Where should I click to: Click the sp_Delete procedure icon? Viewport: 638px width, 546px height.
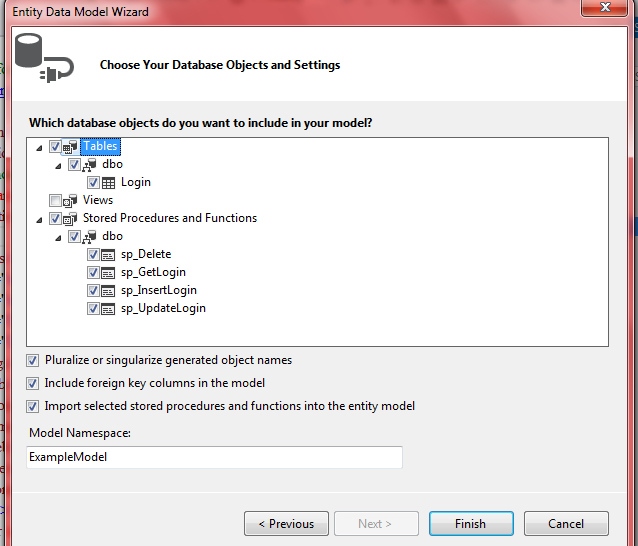[108, 255]
